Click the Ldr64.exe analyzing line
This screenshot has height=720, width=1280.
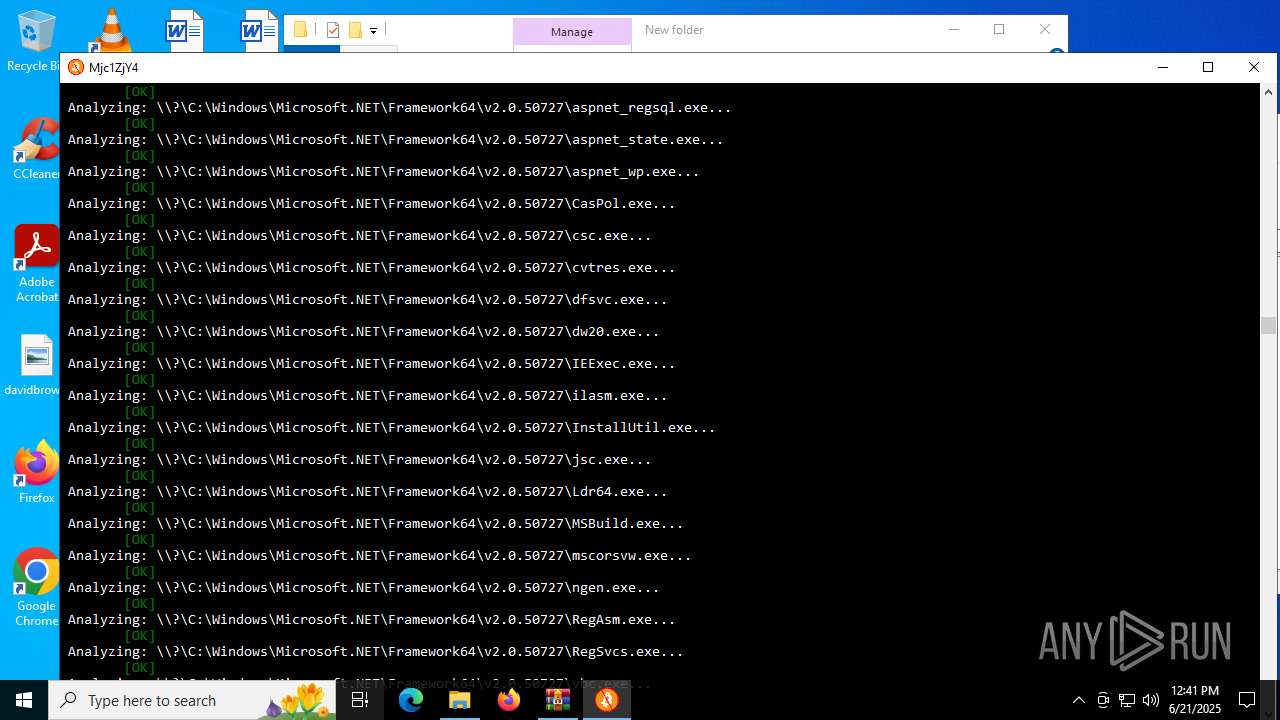pyautogui.click(x=367, y=491)
